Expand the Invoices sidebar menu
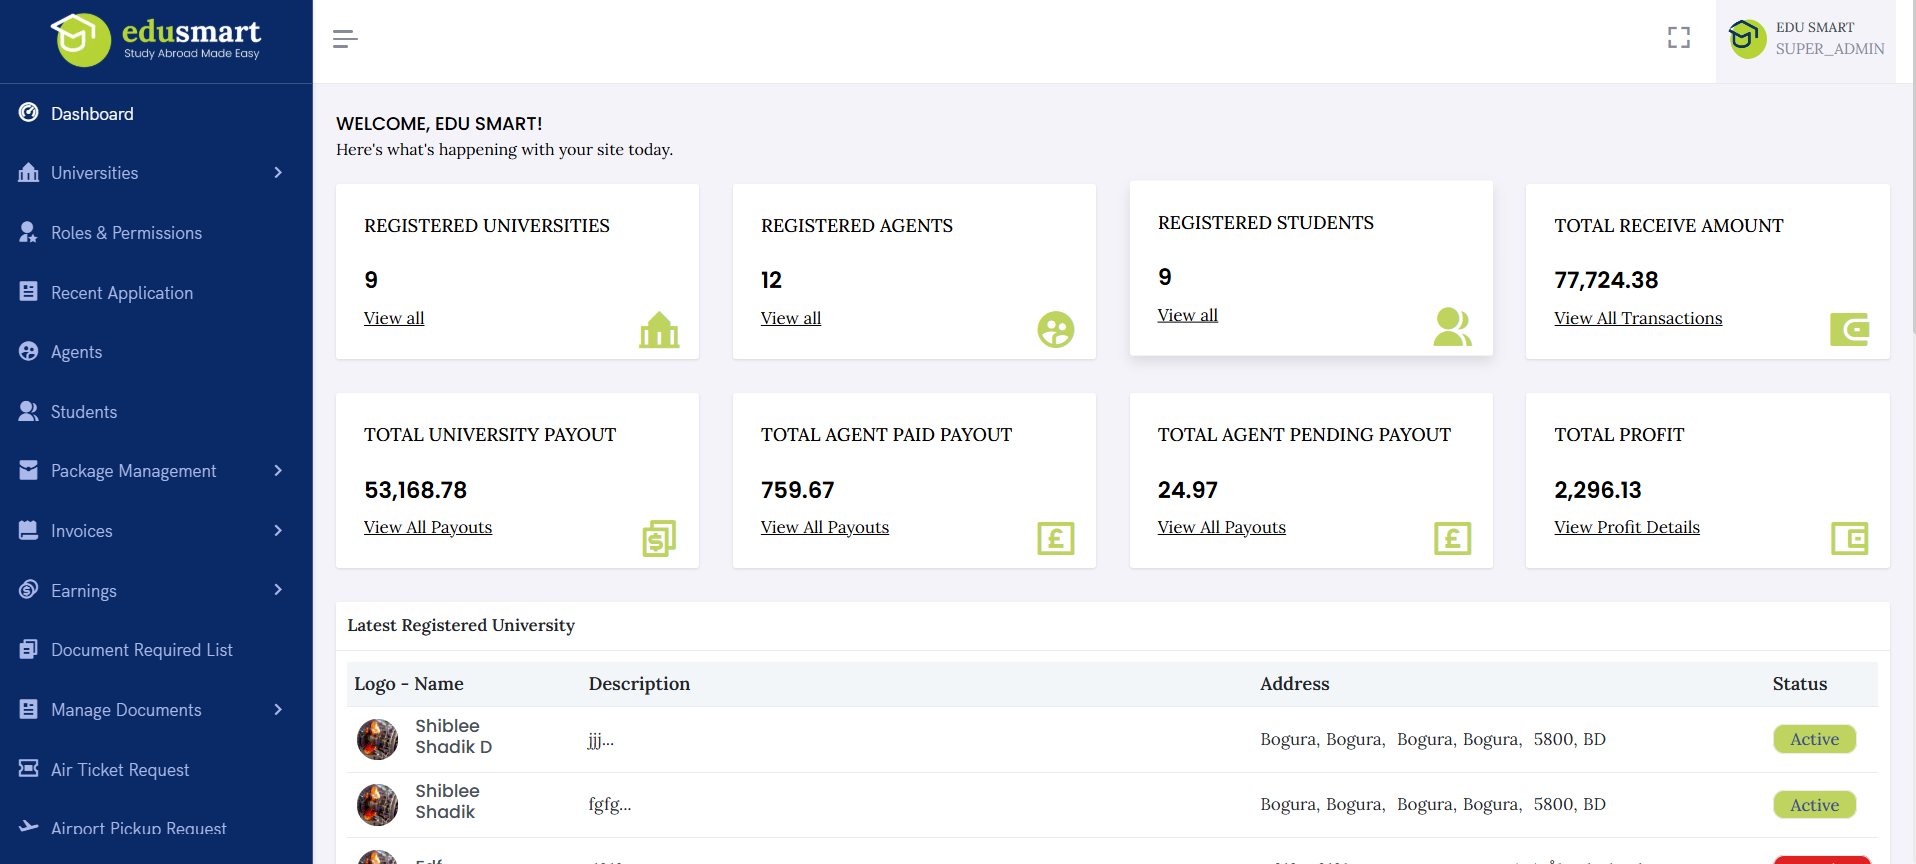The width and height of the screenshot is (1916, 864). coord(150,531)
